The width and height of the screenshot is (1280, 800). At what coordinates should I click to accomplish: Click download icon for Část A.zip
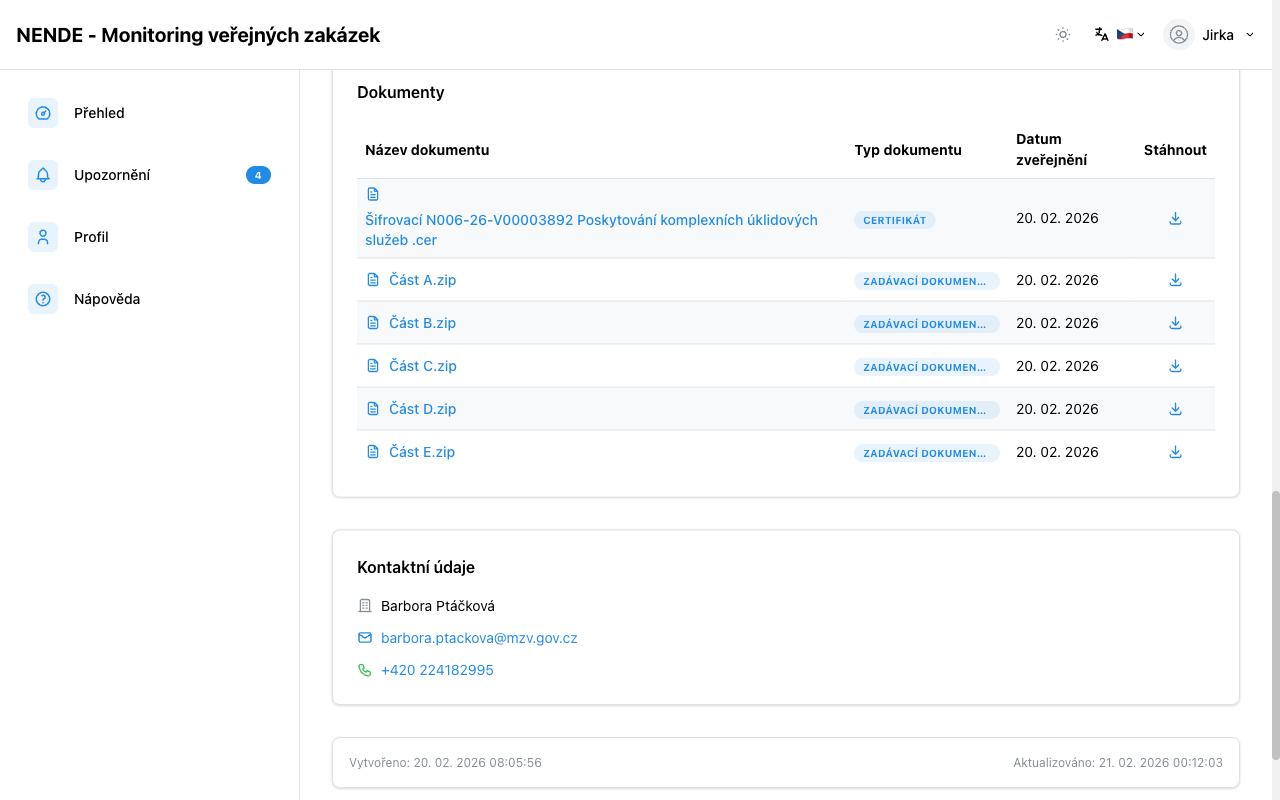[x=1175, y=281]
